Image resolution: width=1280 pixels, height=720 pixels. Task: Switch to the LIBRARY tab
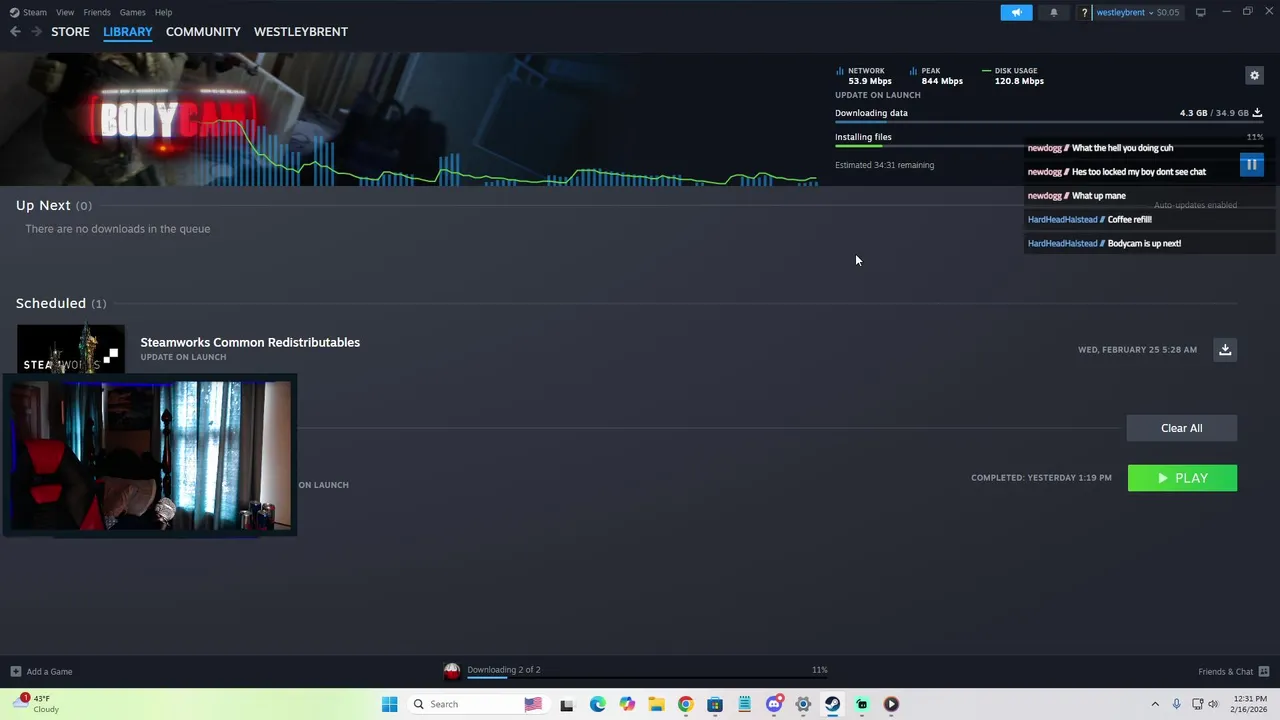click(128, 32)
